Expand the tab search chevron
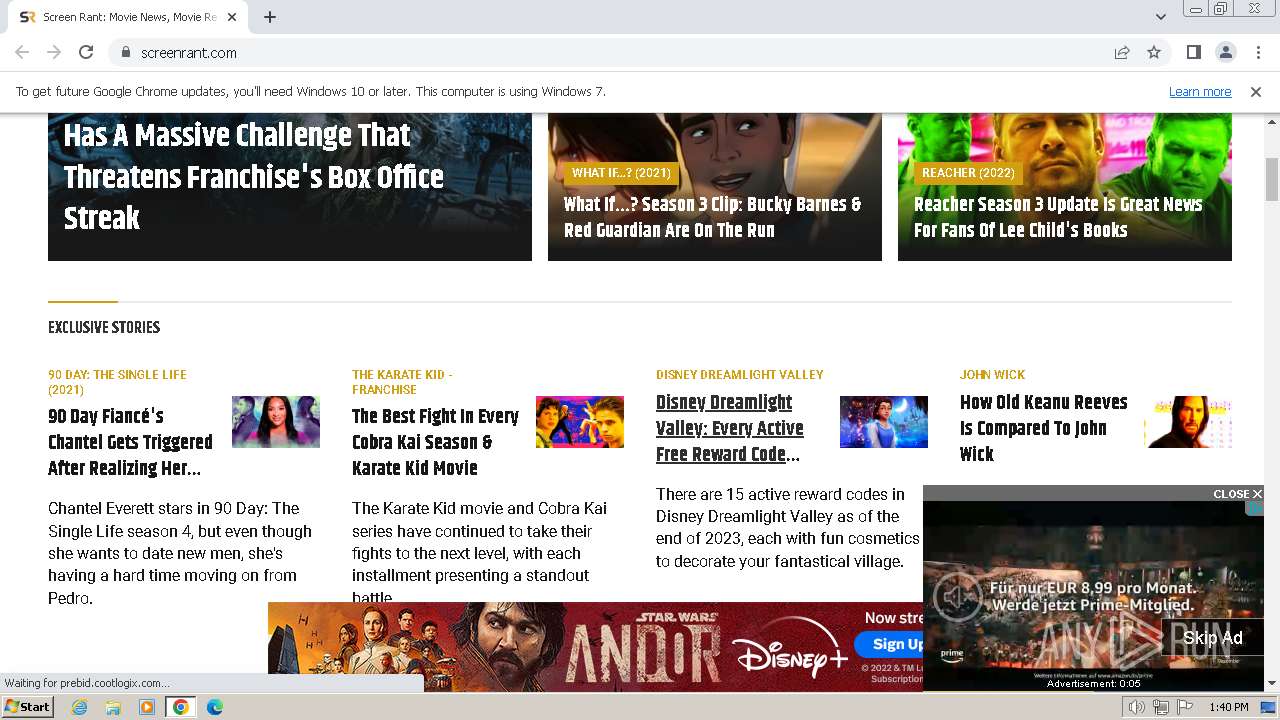The image size is (1280, 720). coord(1160,17)
